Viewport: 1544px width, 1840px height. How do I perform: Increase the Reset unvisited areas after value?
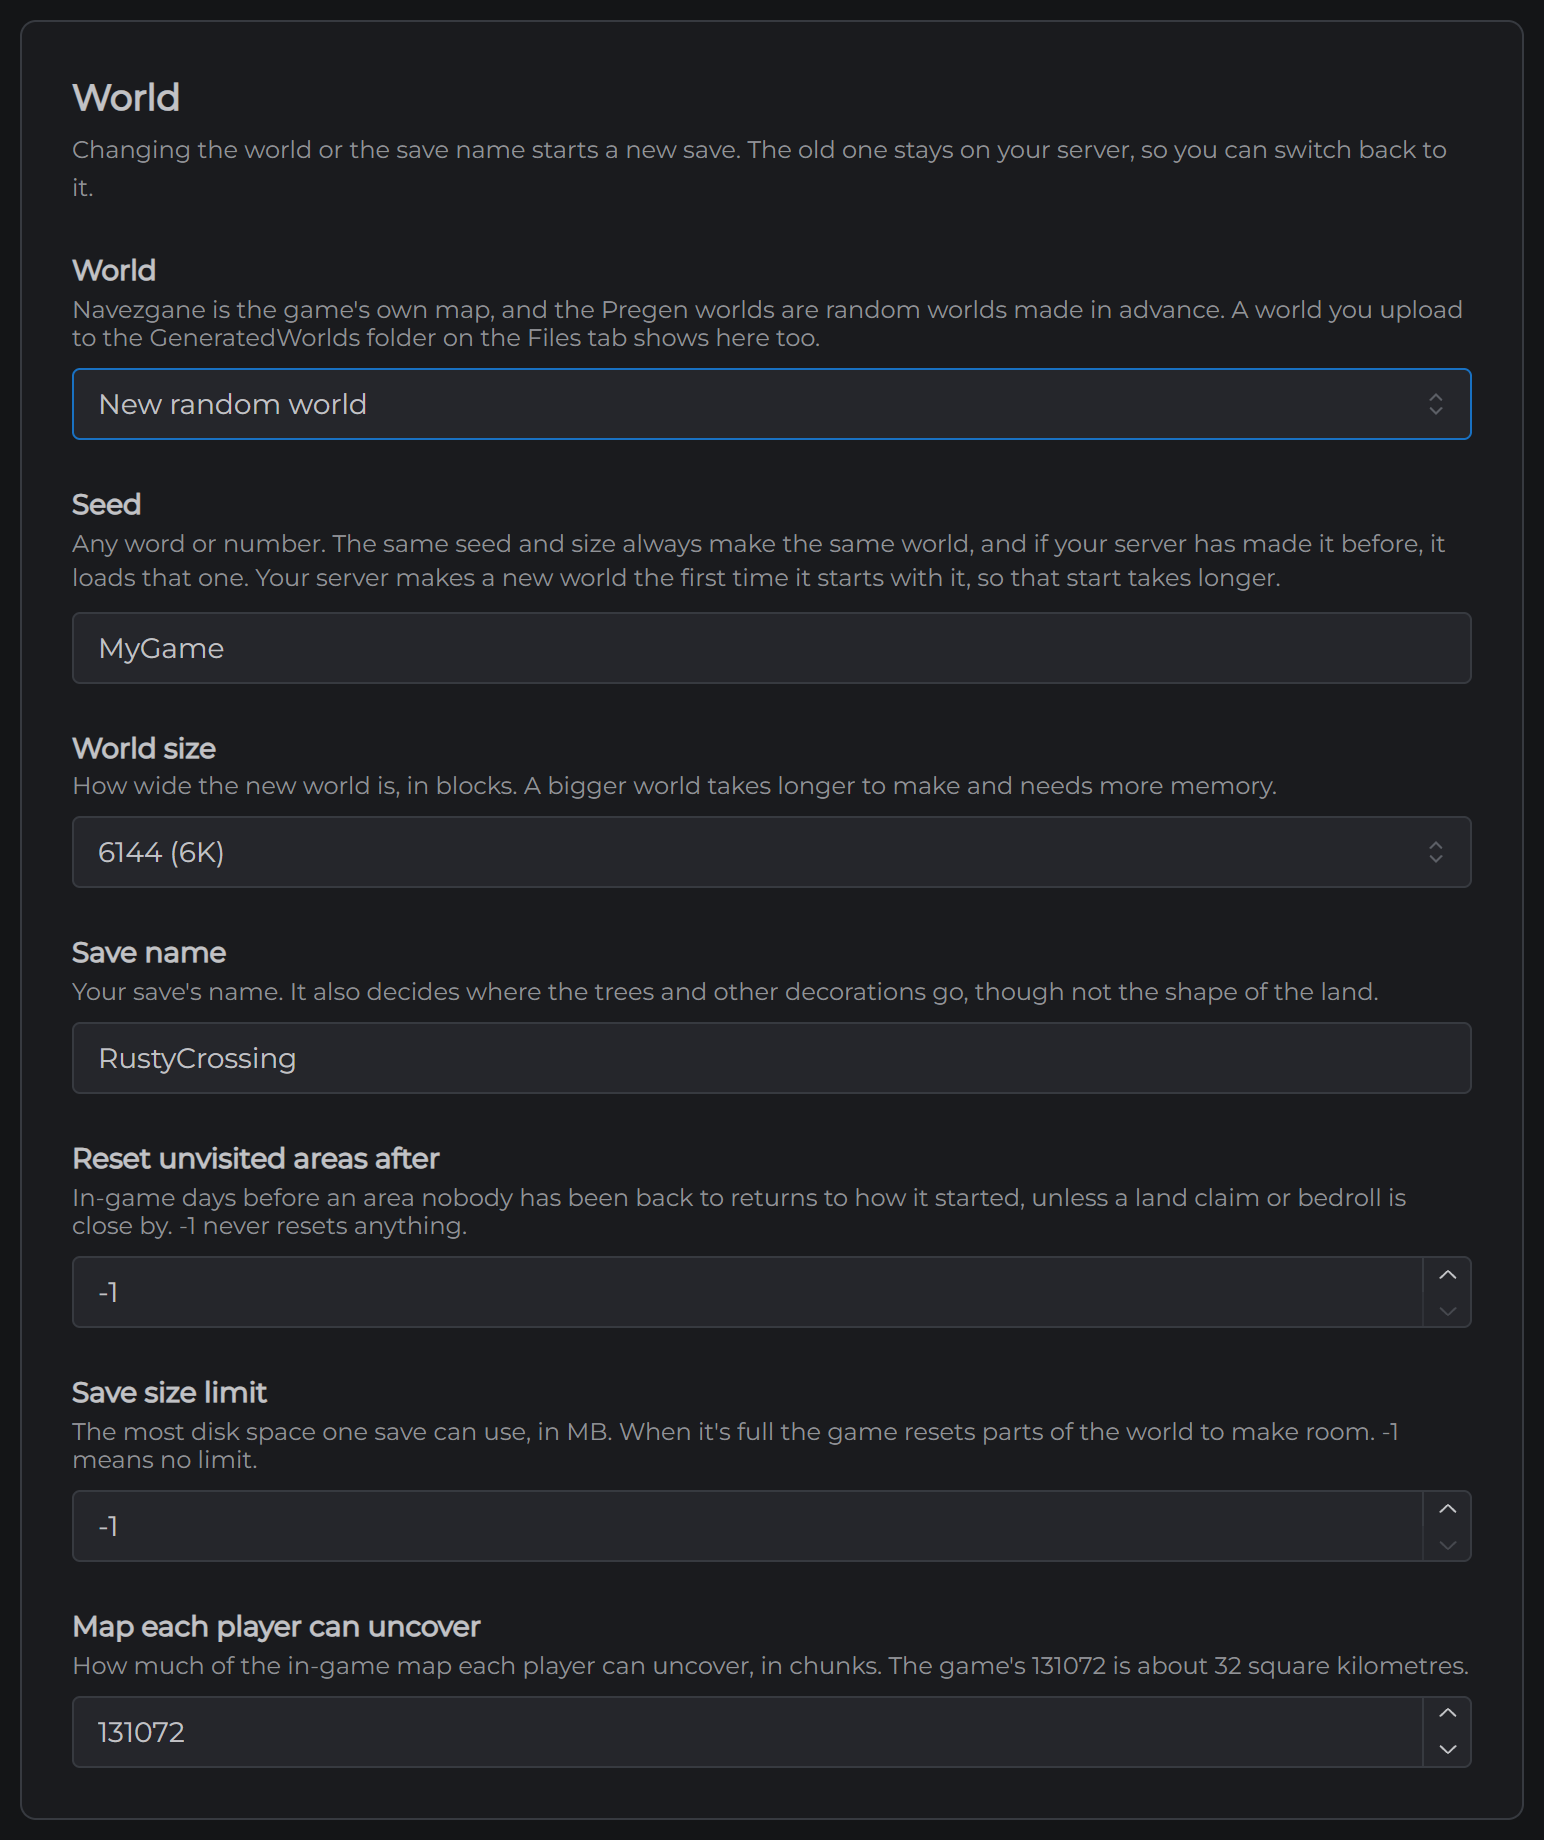1447,1275
